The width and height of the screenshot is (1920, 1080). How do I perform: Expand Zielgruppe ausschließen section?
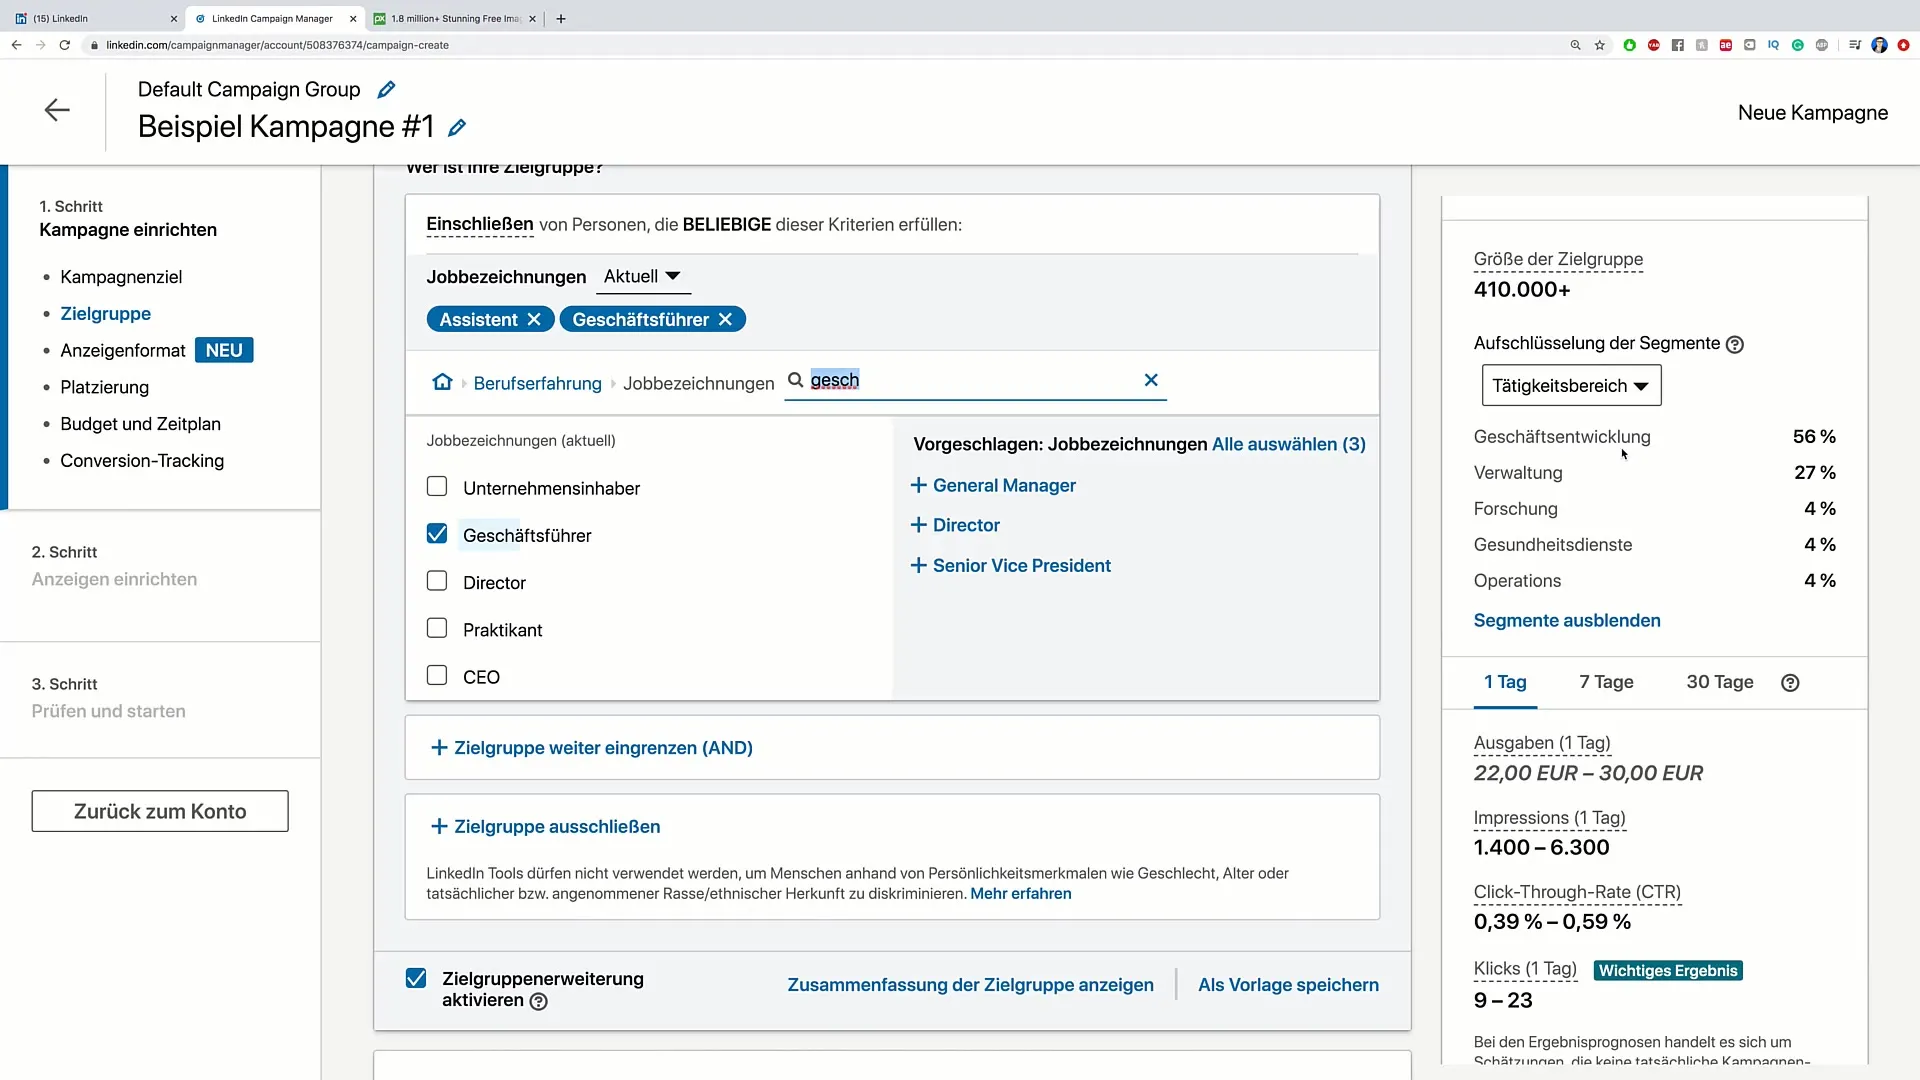click(546, 827)
